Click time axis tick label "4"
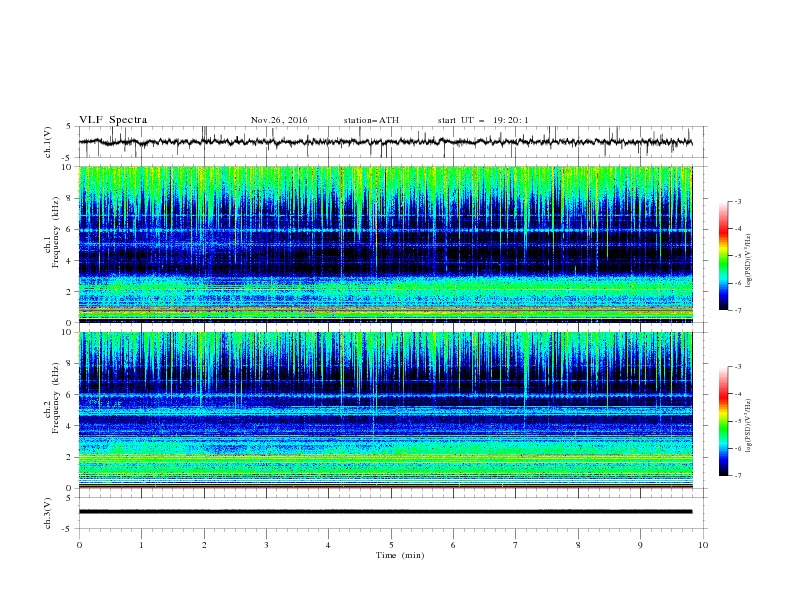Image resolution: width=792 pixels, height=612 pixels. pyautogui.click(x=328, y=545)
